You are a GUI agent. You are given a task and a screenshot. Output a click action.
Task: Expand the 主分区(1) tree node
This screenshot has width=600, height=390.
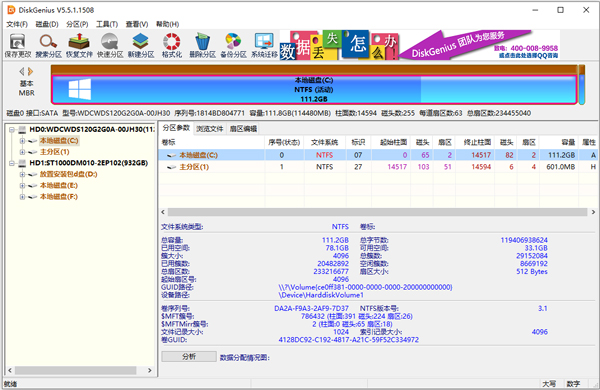click(x=22, y=152)
